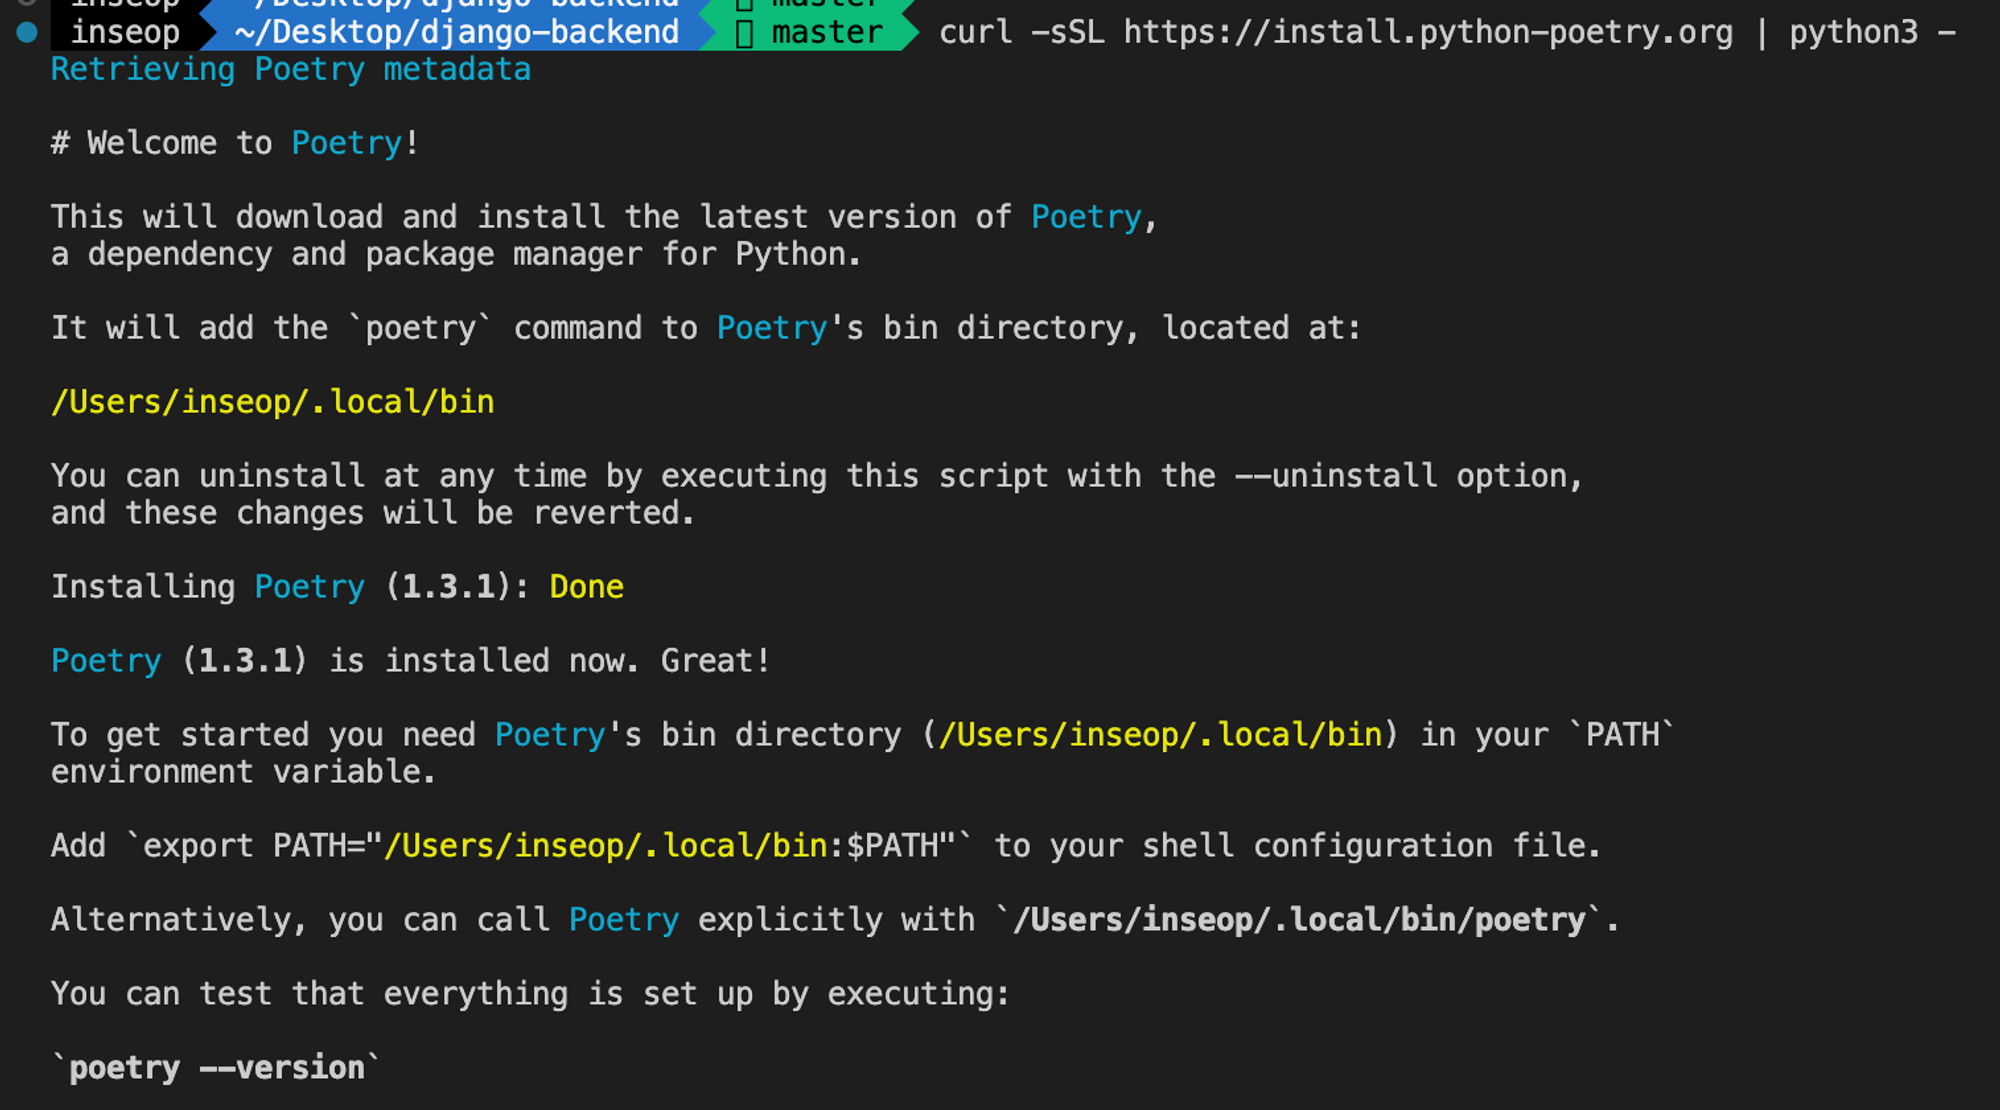This screenshot has height=1110, width=2000.
Task: Click the 'inseop' username prompt segment
Action: (125, 32)
